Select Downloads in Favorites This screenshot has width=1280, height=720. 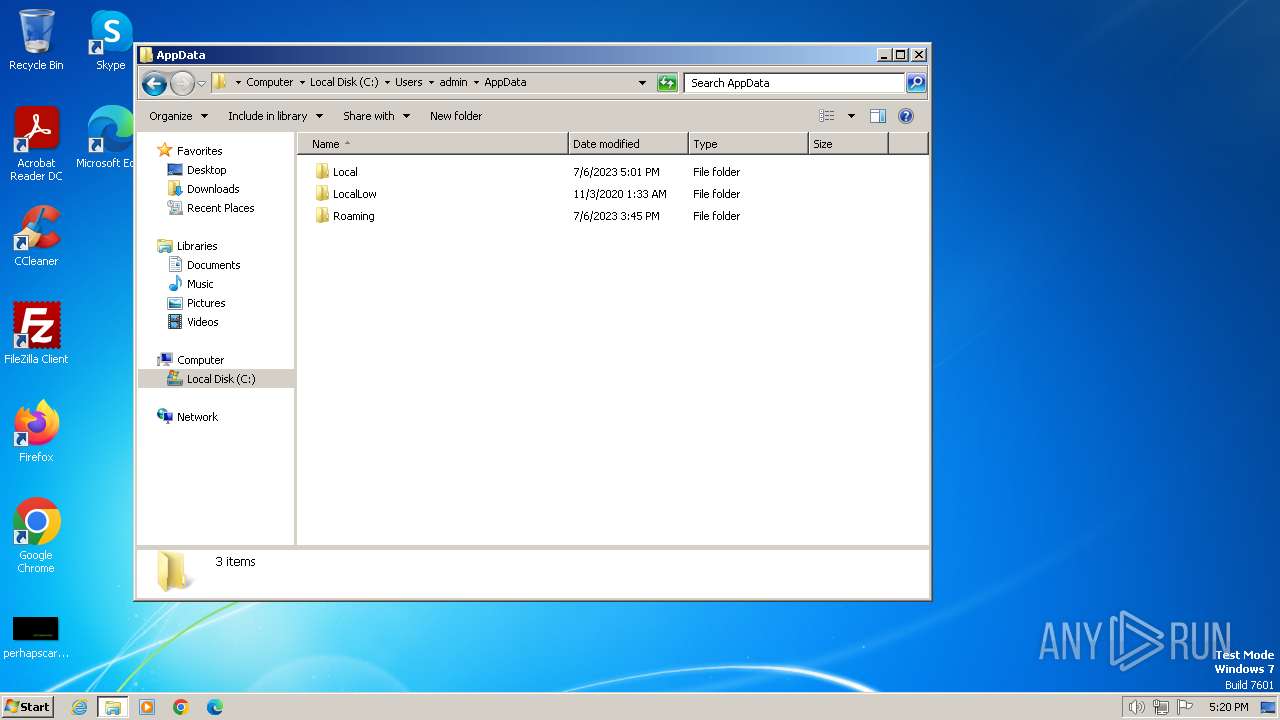(x=212, y=189)
